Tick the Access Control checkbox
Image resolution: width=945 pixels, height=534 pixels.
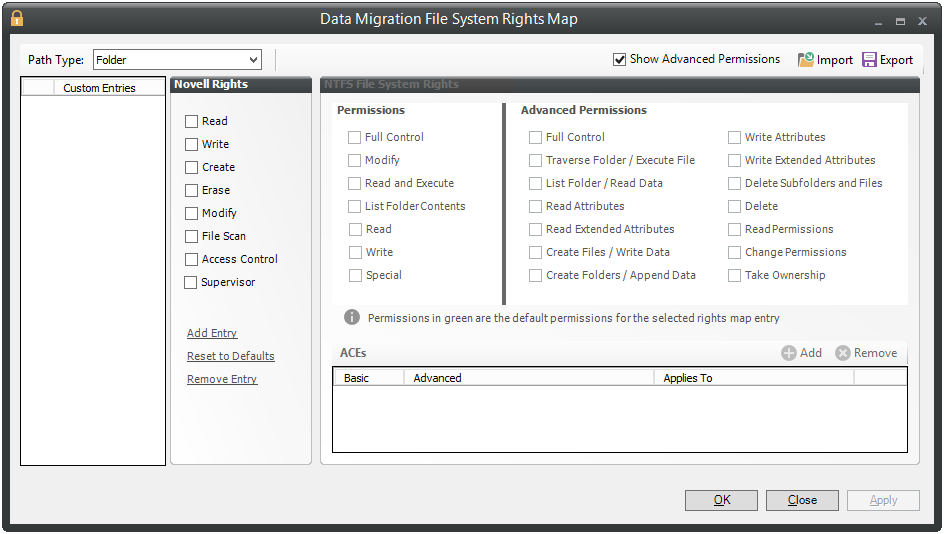[x=191, y=260]
